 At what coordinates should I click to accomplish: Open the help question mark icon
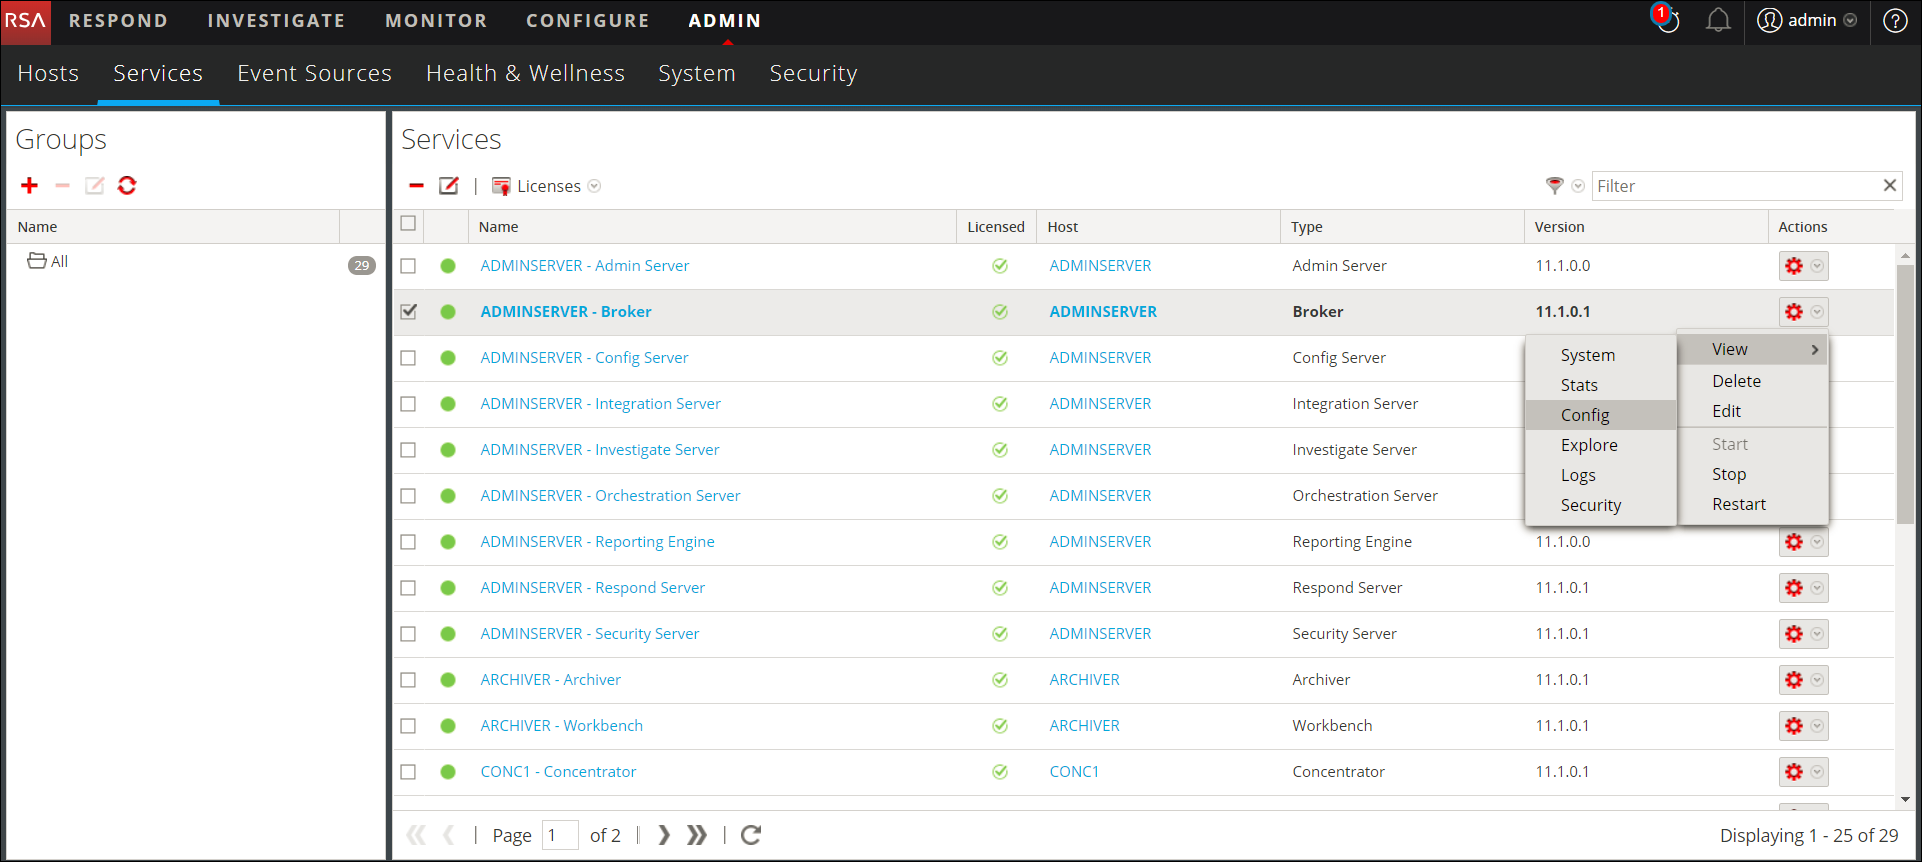(1894, 20)
